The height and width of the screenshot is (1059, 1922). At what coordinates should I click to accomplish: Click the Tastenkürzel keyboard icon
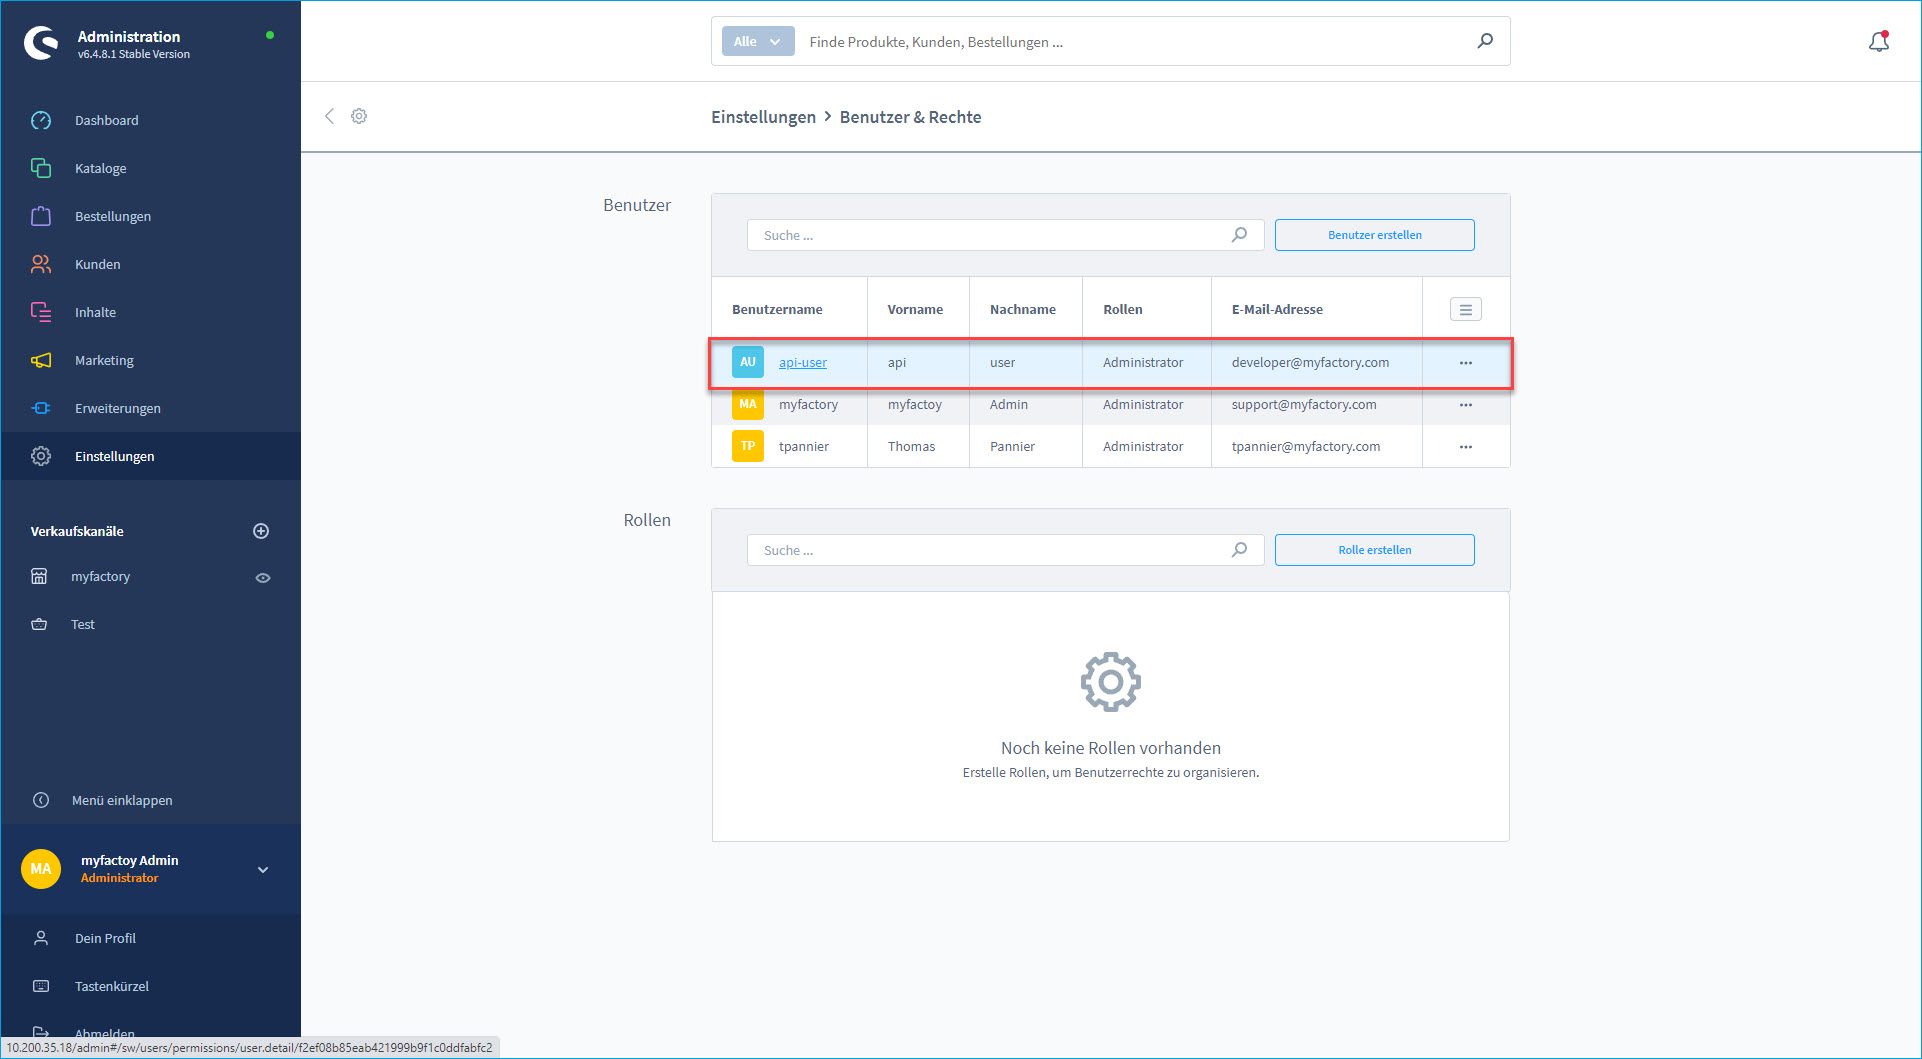tap(41, 985)
